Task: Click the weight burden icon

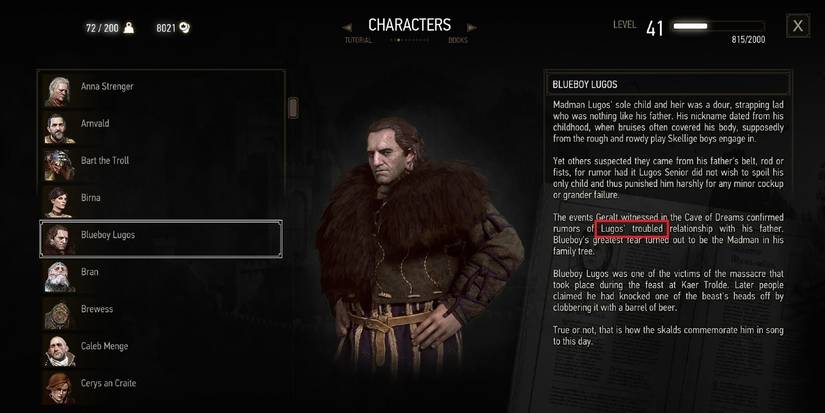Action: [x=128, y=28]
